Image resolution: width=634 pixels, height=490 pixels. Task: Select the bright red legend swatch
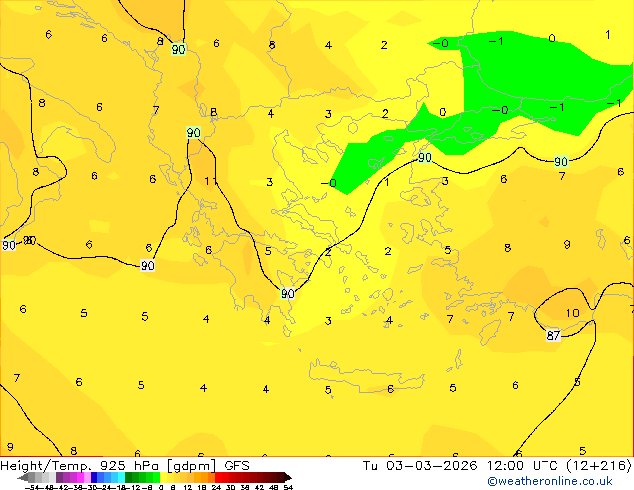[x=218, y=477]
